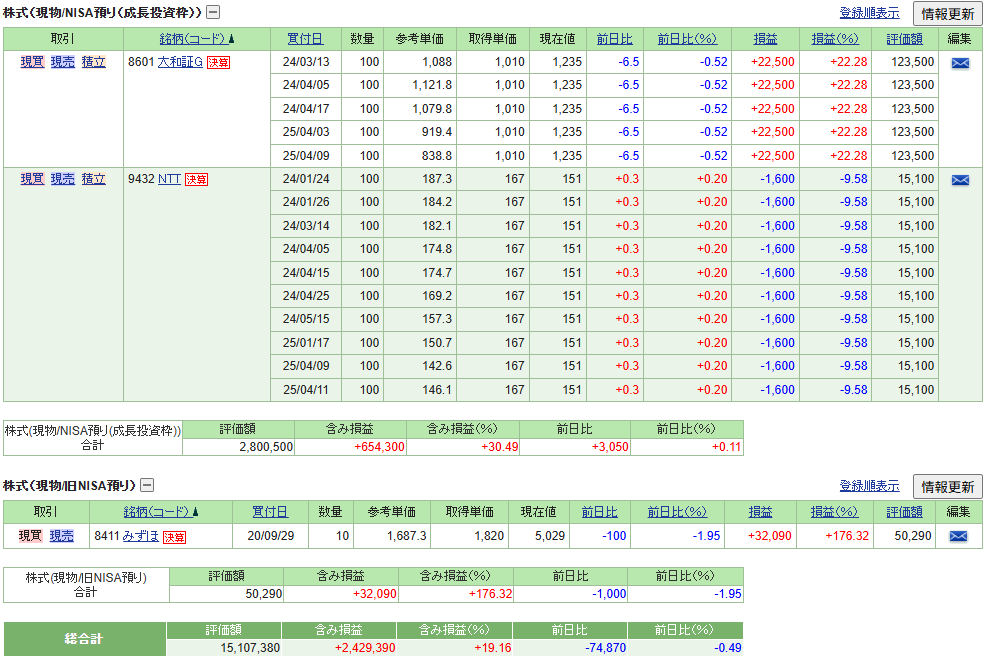Screen dimensions: 985x657
Task: Sort 旧NISA table by 損益
Action: click(760, 512)
